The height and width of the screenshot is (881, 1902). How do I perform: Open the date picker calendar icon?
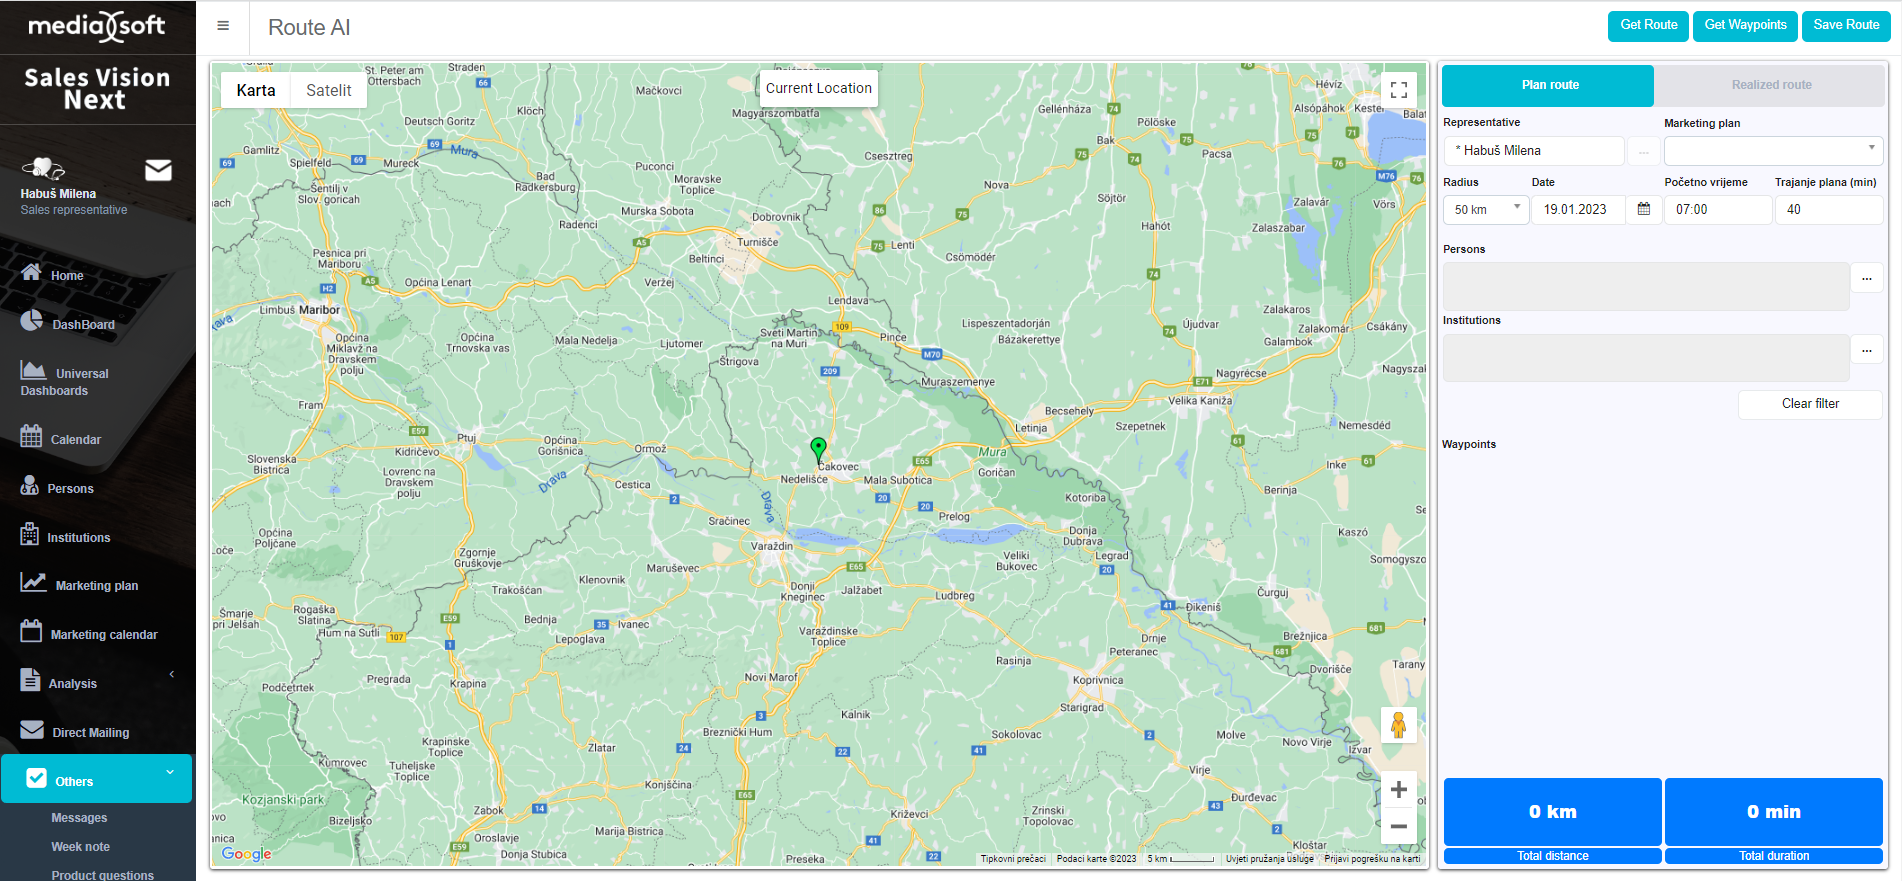pos(1643,209)
